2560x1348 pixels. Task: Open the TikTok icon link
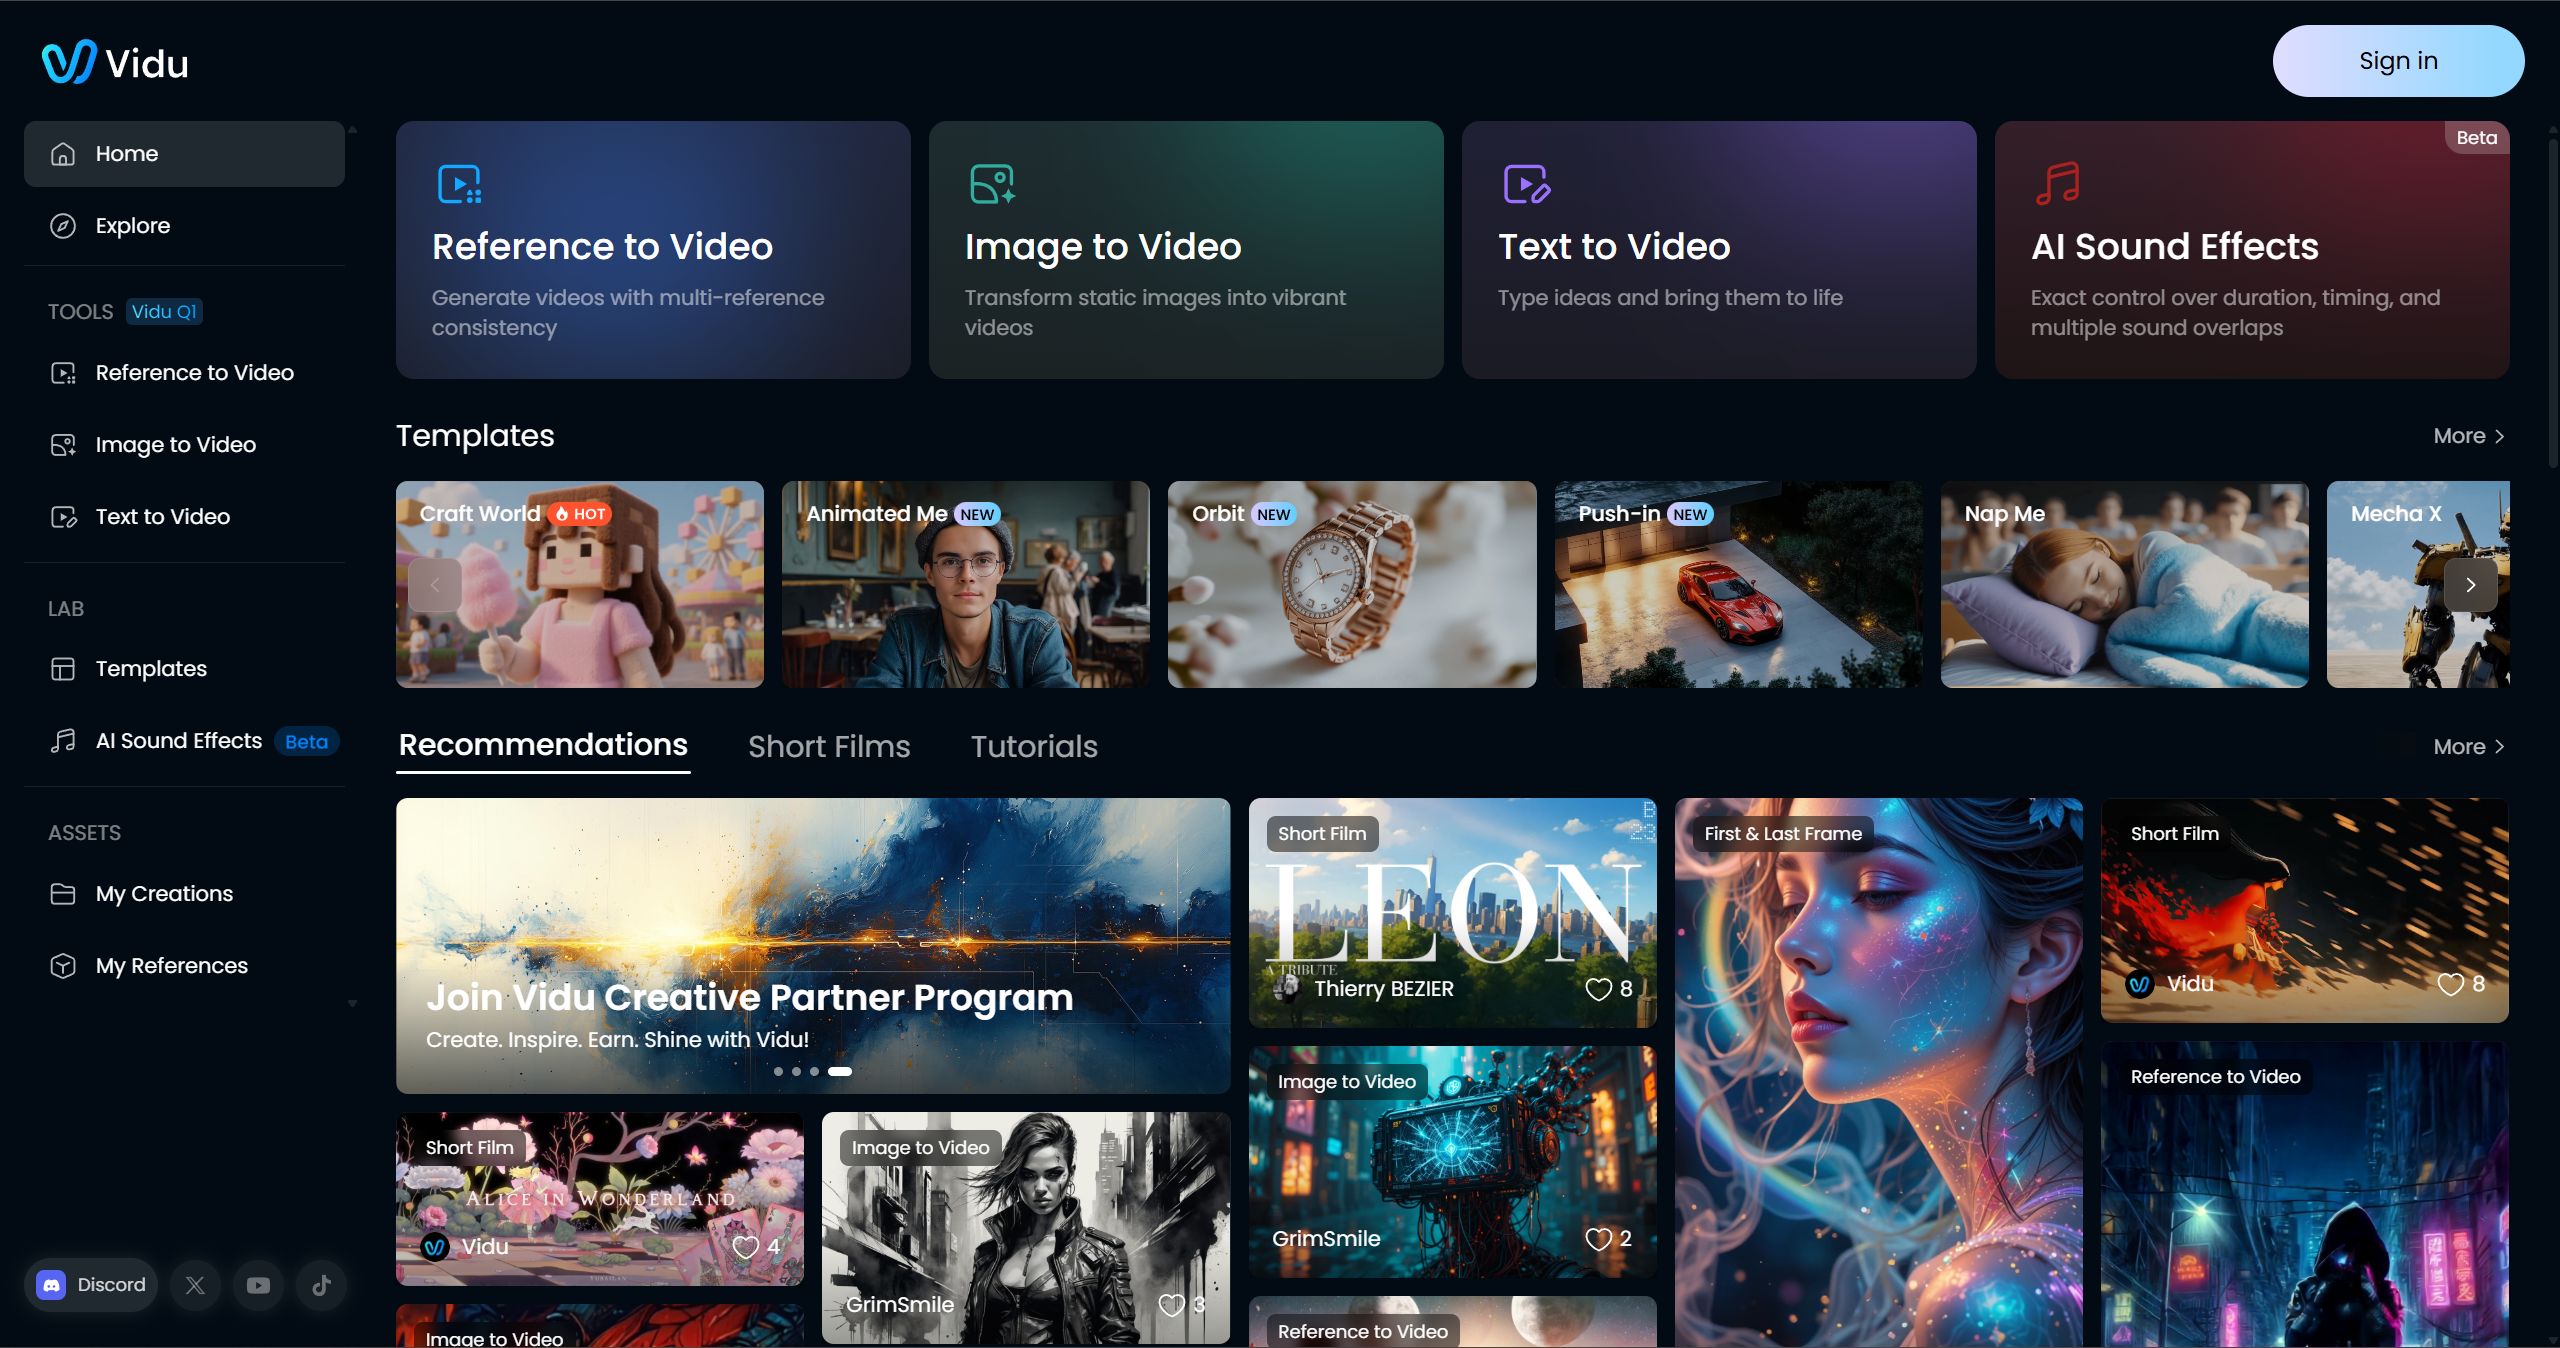(x=321, y=1285)
